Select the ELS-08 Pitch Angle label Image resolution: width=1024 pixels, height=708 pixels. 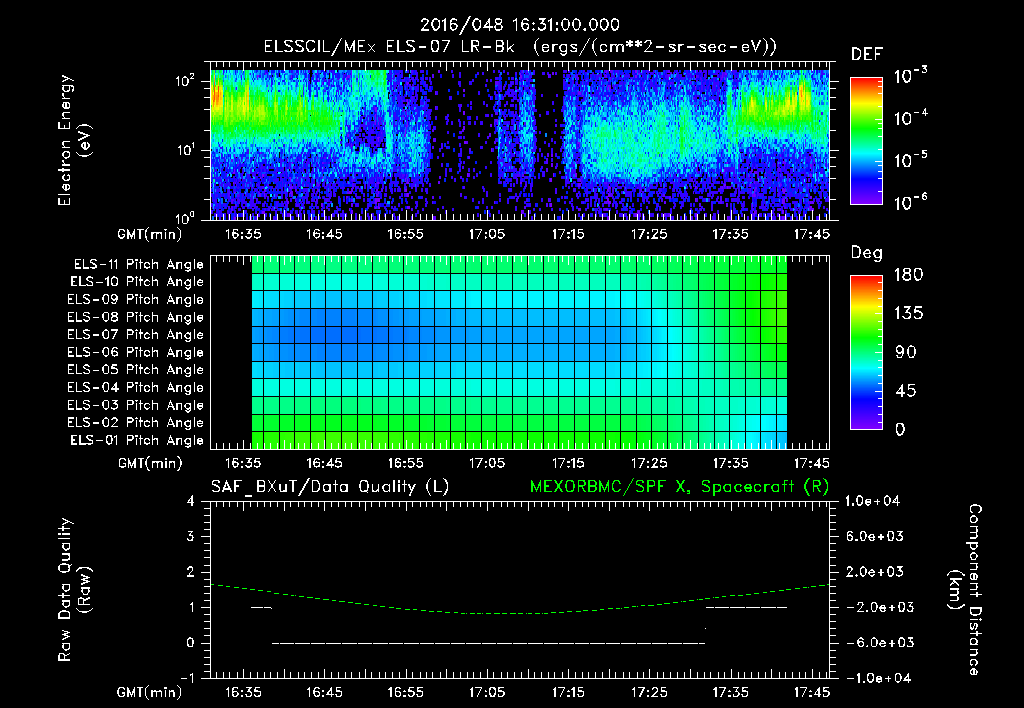tap(136, 317)
